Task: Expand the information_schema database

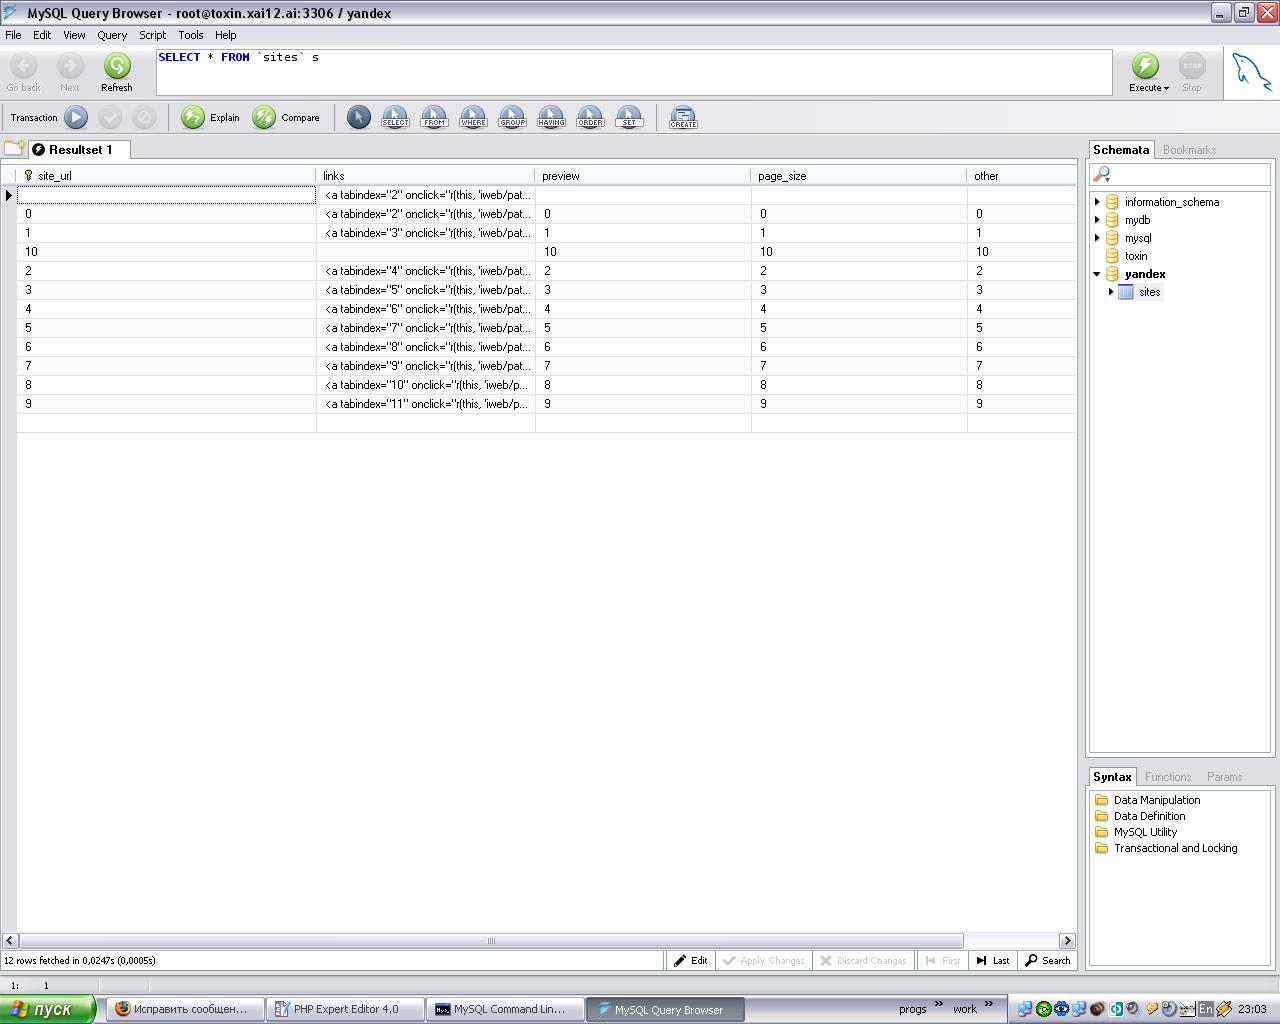Action: (x=1097, y=202)
